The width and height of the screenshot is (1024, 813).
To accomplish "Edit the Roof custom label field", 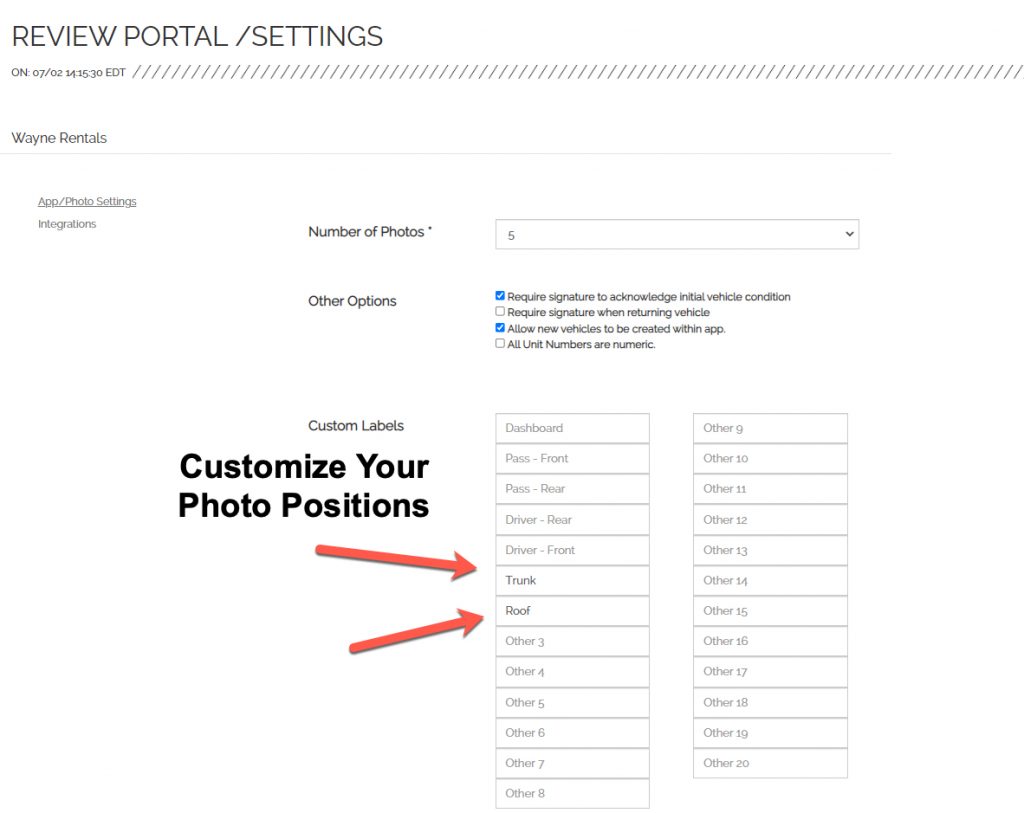I will pyautogui.click(x=573, y=611).
